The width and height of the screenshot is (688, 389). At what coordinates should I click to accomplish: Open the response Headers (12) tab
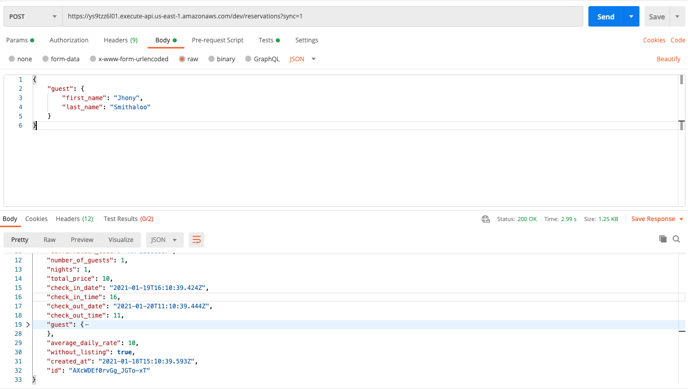click(74, 218)
